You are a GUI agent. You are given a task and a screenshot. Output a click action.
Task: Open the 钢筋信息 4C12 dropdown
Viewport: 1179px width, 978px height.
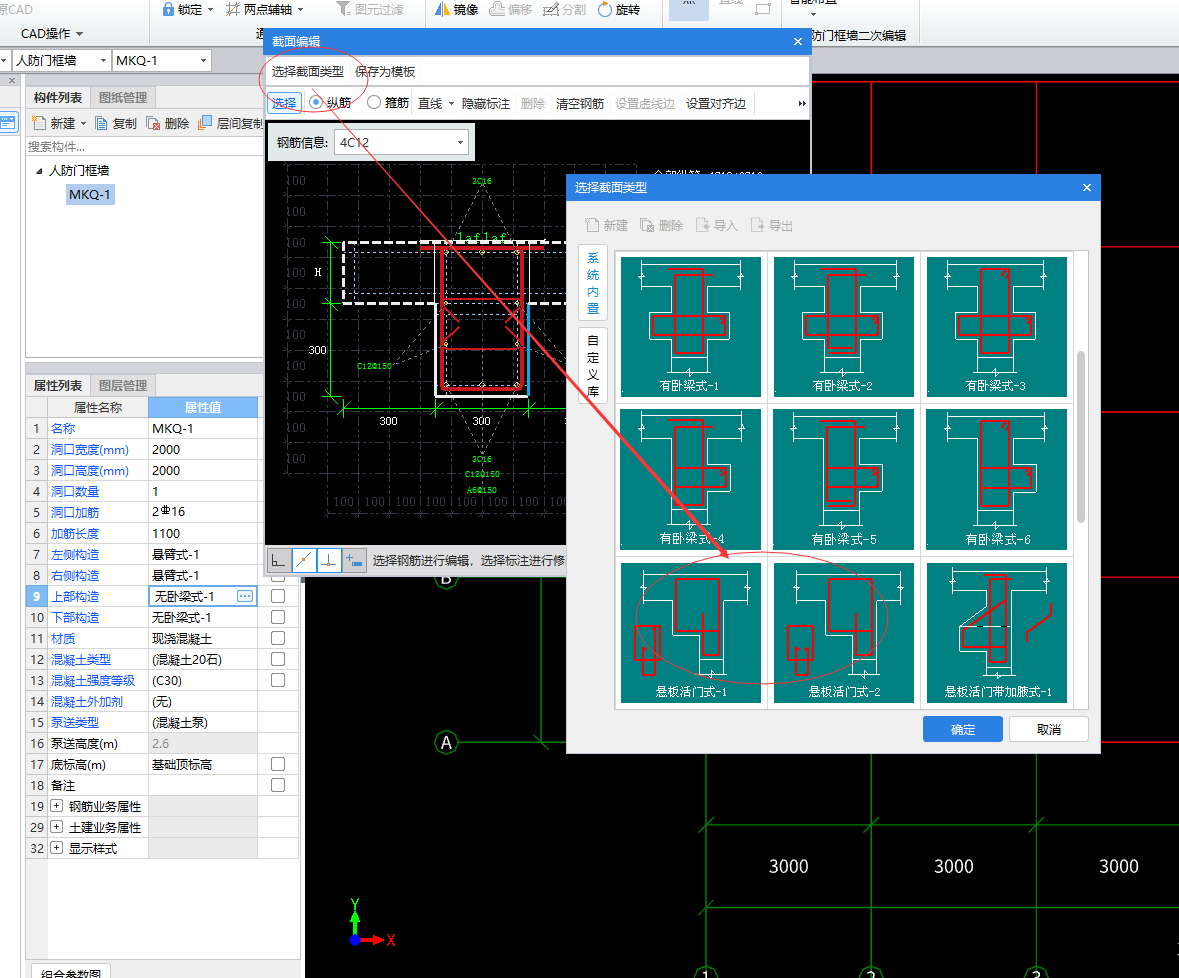click(460, 143)
